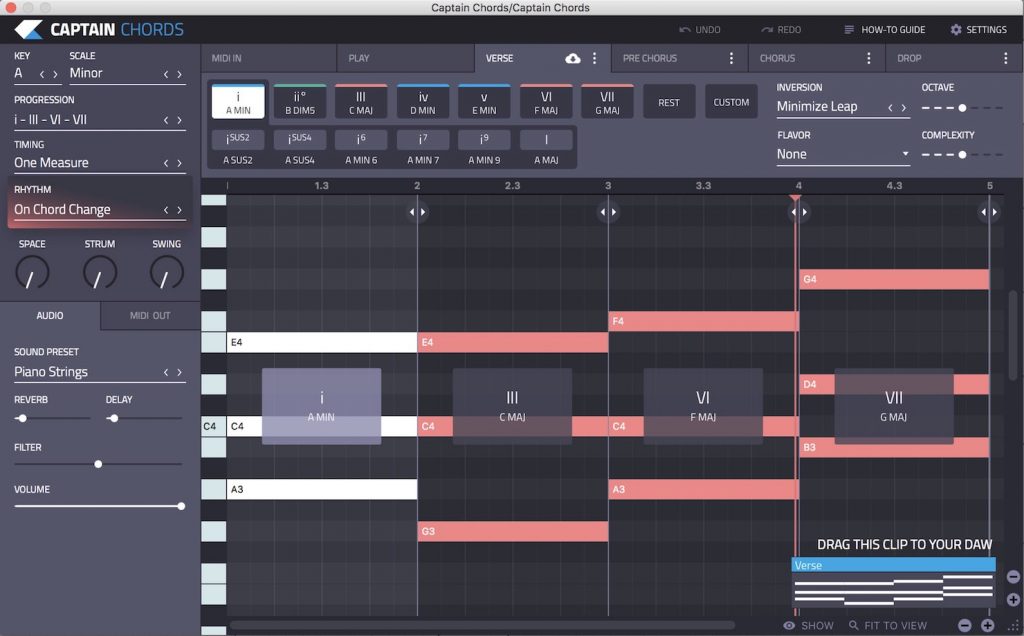Select the AUDIO tab
This screenshot has height=636, width=1024.
click(49, 316)
